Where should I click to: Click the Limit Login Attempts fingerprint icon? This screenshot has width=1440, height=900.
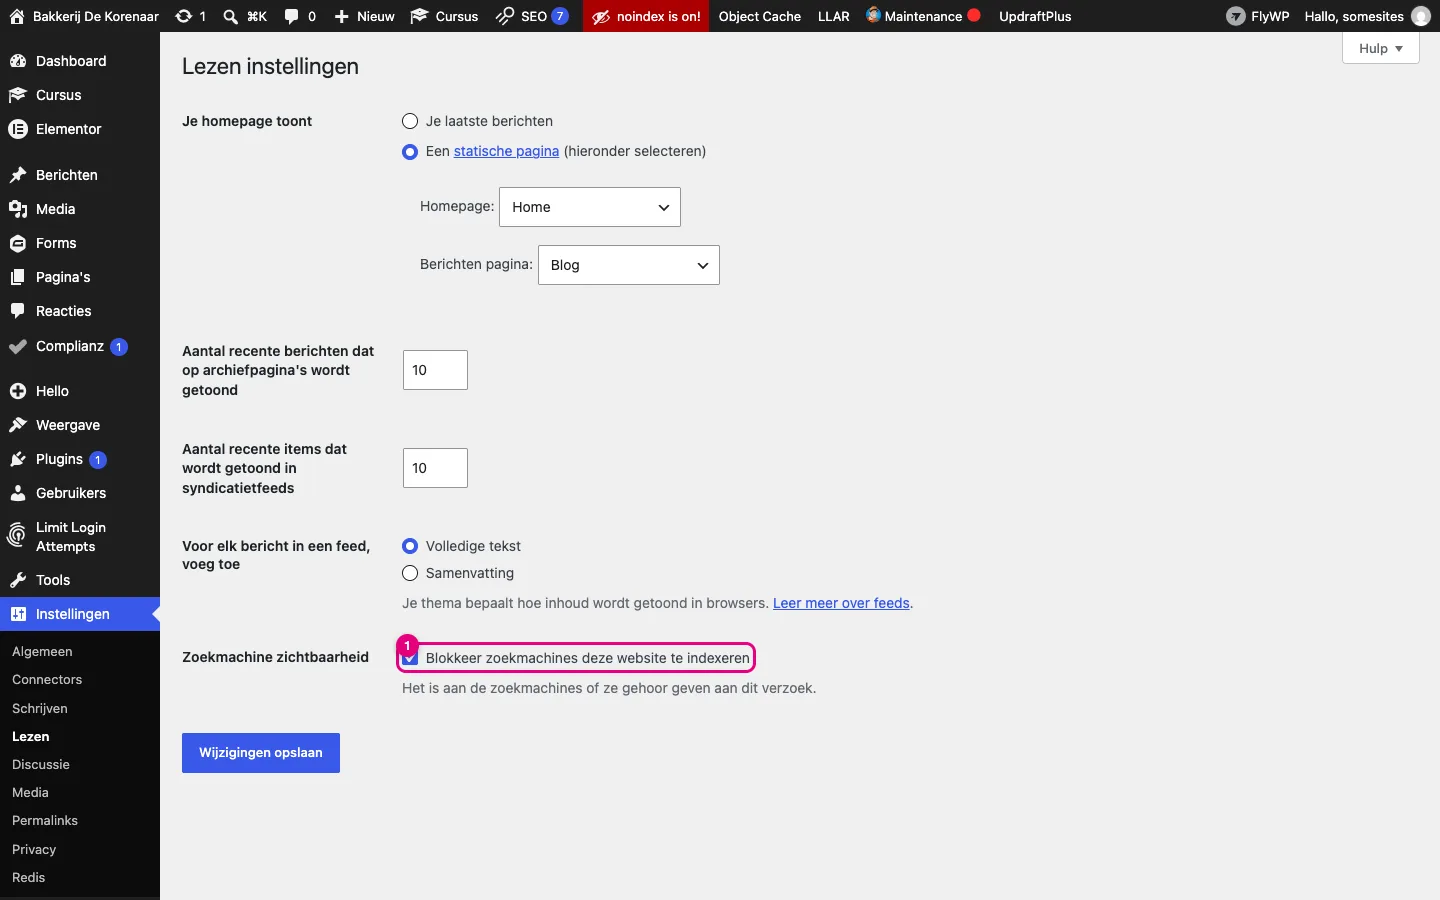pyautogui.click(x=17, y=536)
